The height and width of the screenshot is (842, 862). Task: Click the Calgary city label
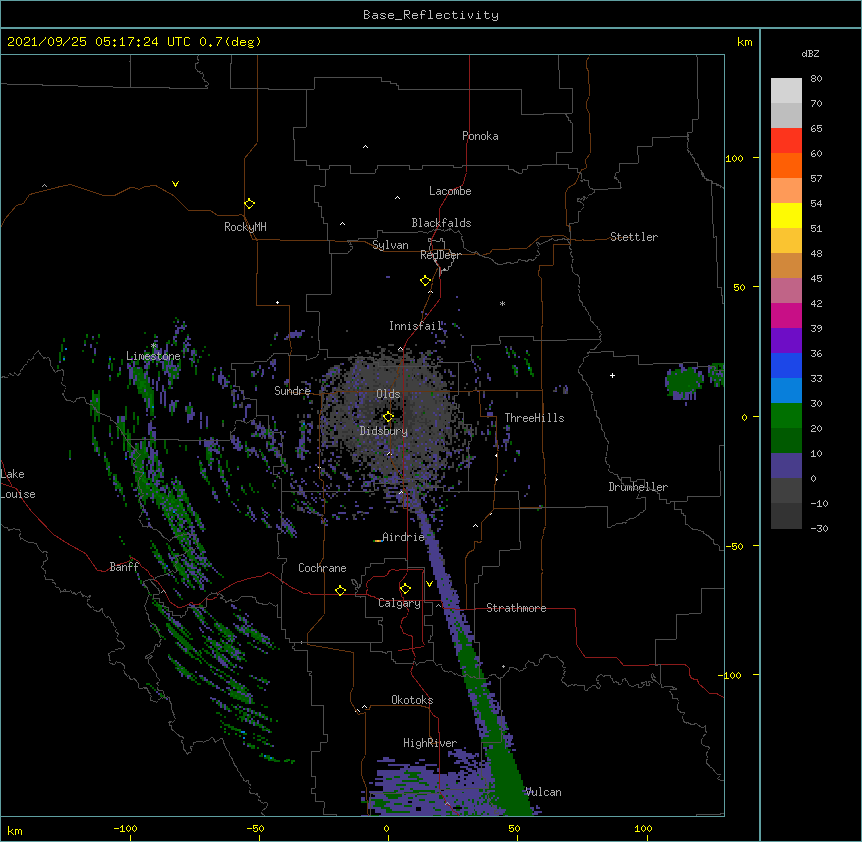399,603
